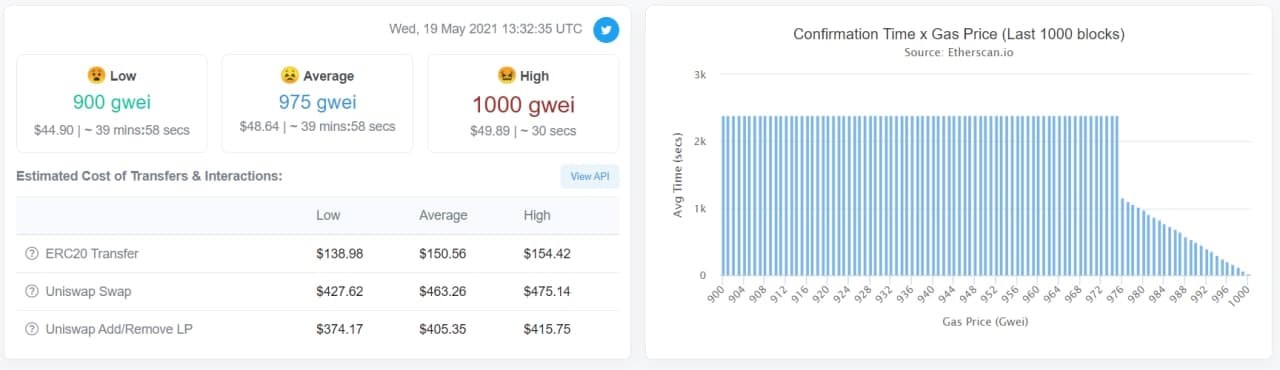Screen dimensions: 1280x370
Task: Click the Confirmation Time x Gas Price title
Action: point(959,34)
